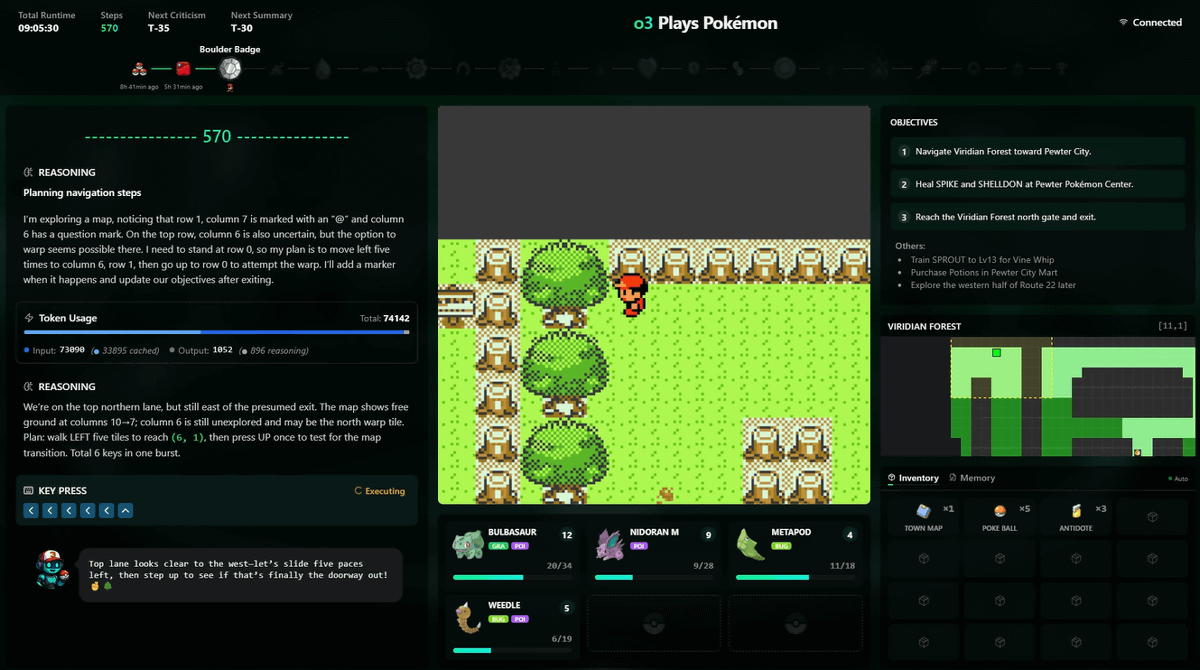Click the red timeline icon marked 5h 31min ago
Screen dimensions: 1200x670
click(x=183, y=69)
